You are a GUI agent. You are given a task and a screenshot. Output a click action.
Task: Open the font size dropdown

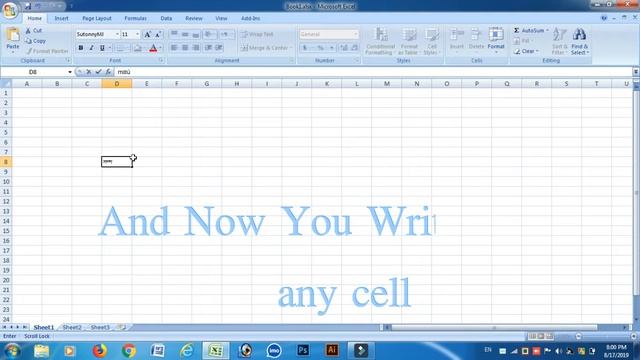pos(138,34)
